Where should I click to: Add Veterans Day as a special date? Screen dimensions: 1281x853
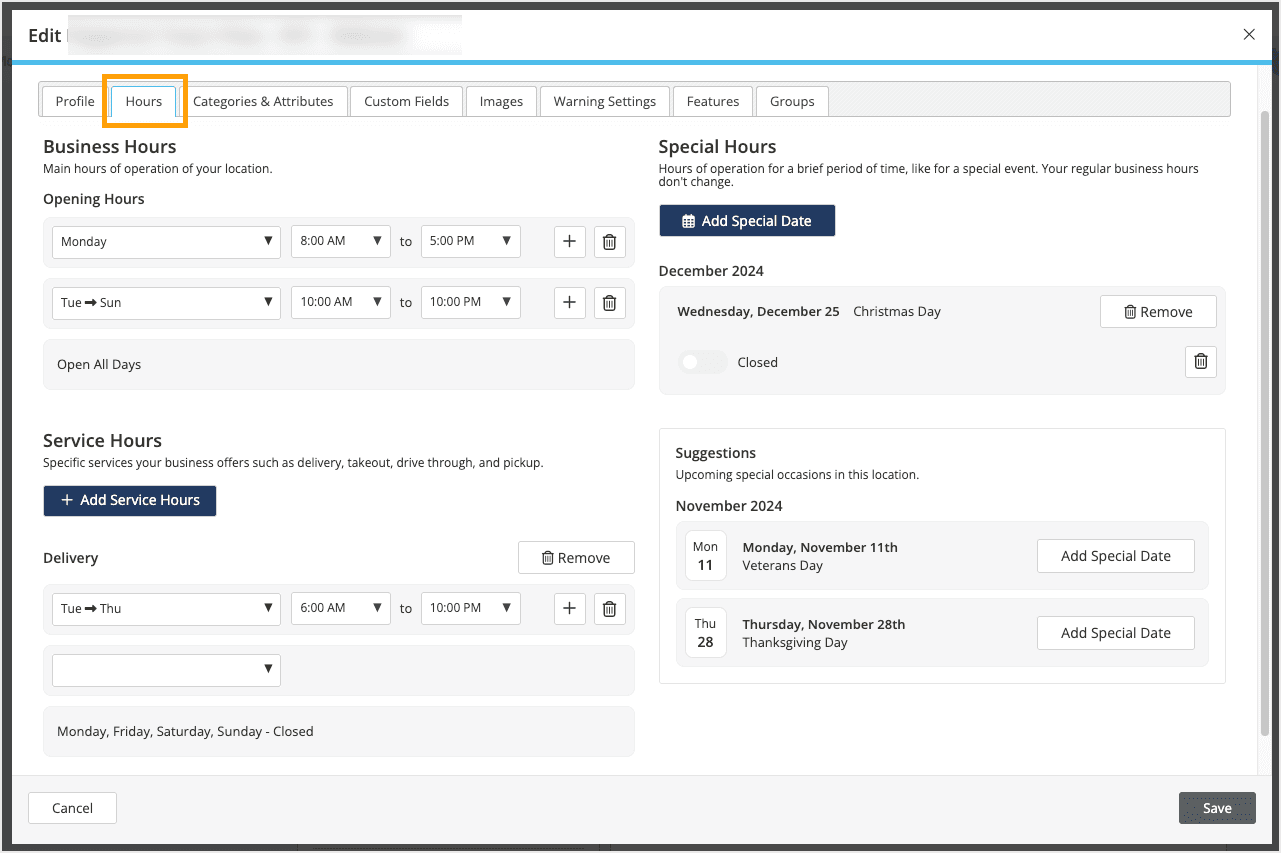point(1115,556)
